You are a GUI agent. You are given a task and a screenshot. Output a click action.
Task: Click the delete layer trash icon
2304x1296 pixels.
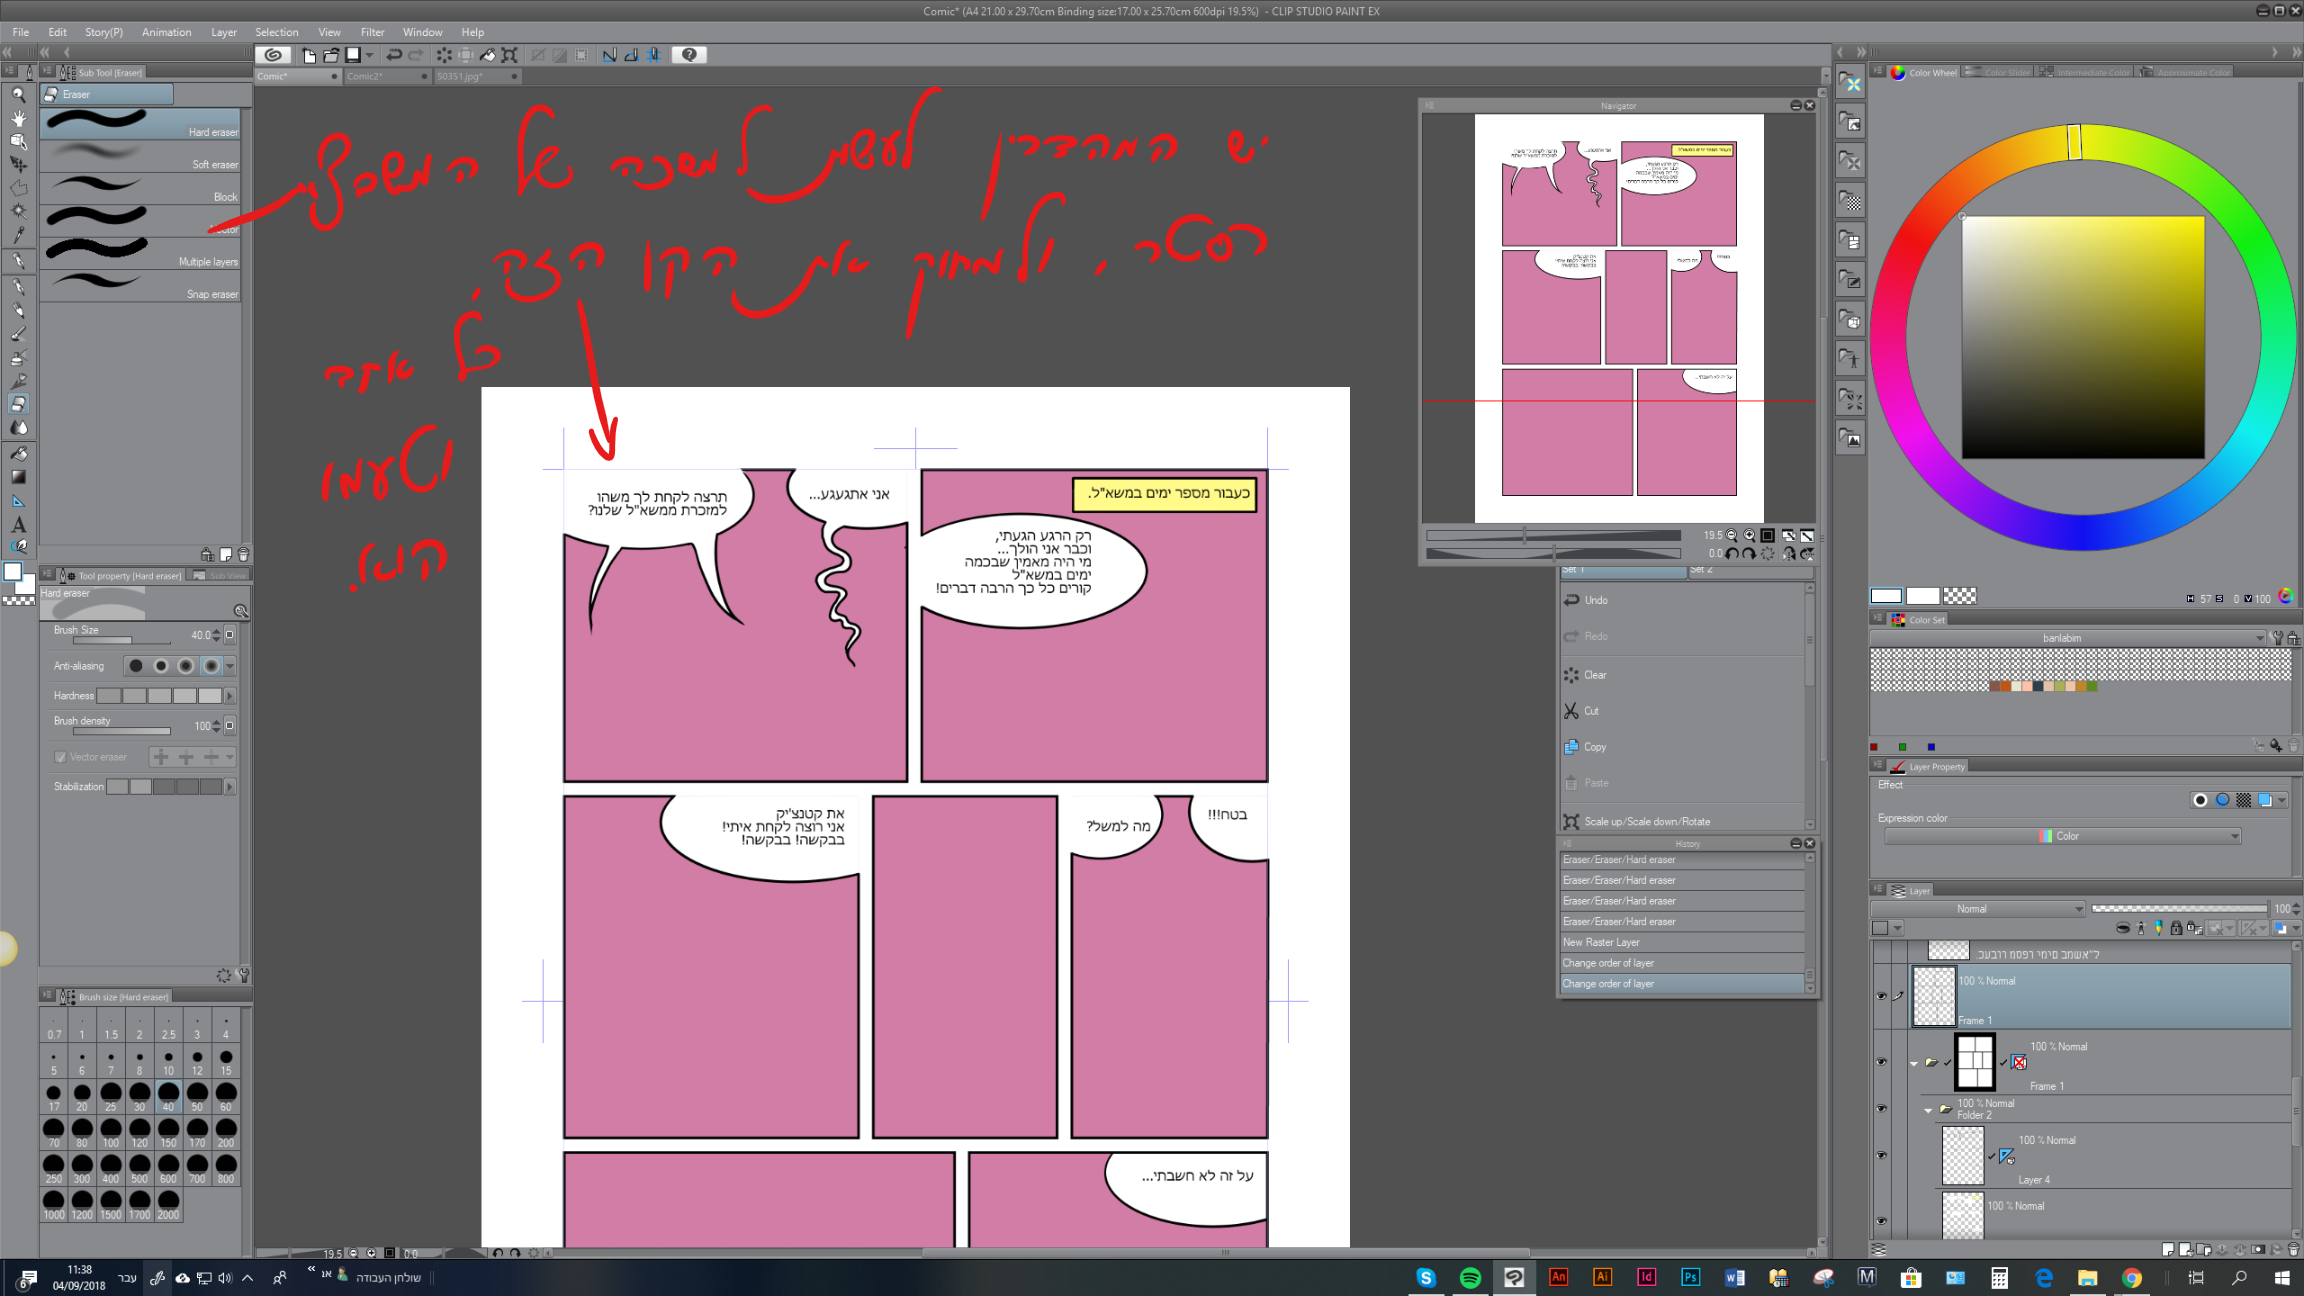(2294, 1249)
